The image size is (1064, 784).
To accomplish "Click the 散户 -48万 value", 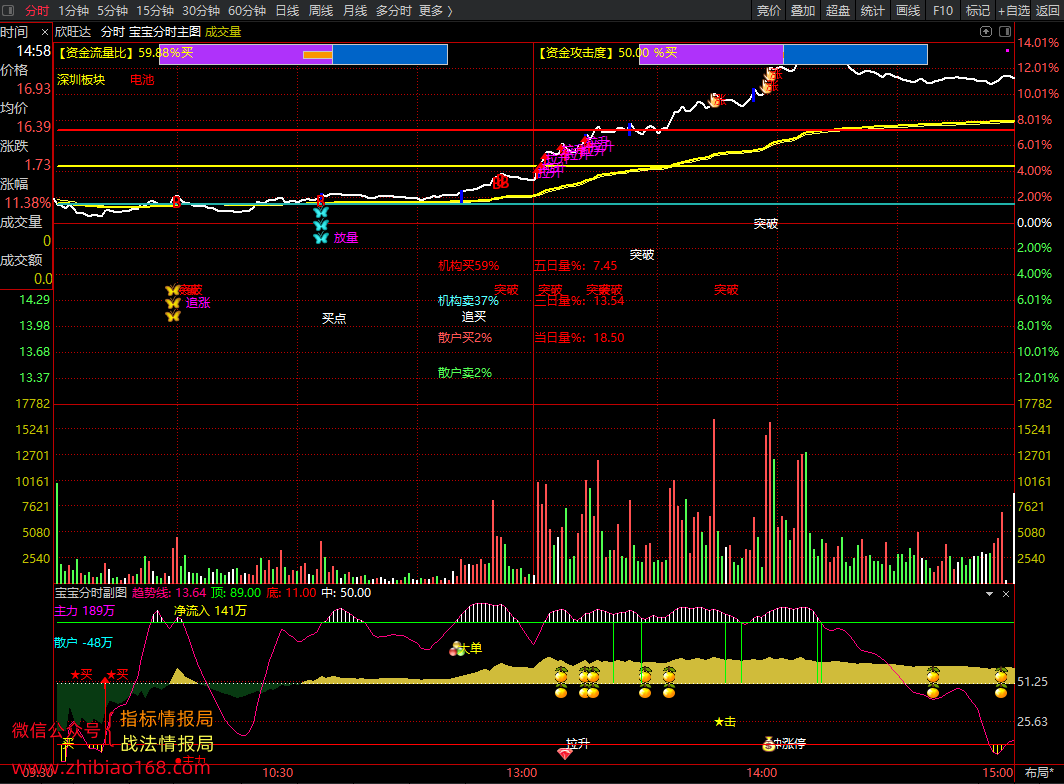I will pos(83,642).
